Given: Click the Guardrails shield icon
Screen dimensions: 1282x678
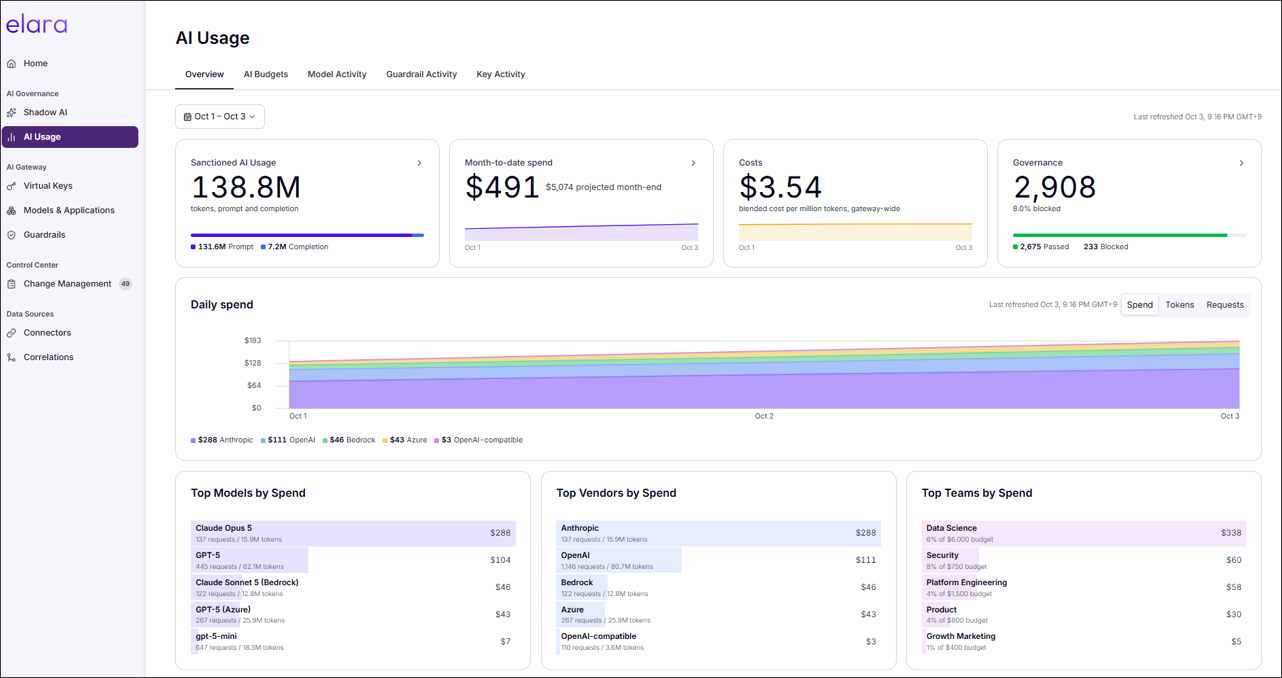Looking at the screenshot, I should pyautogui.click(x=12, y=235).
